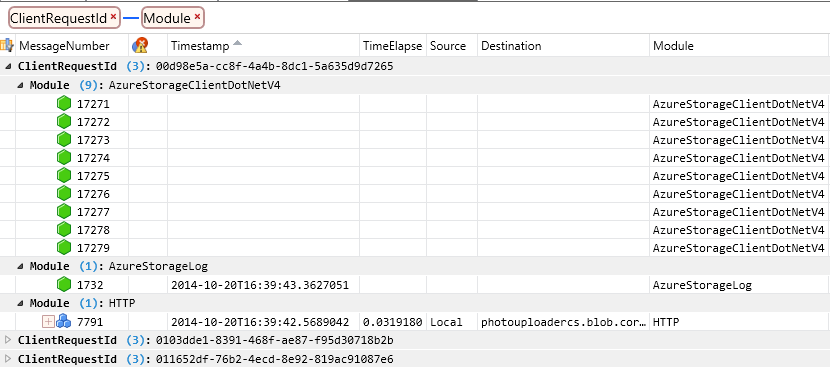Select the ClientRequestId grouping chip label

click(x=59, y=19)
